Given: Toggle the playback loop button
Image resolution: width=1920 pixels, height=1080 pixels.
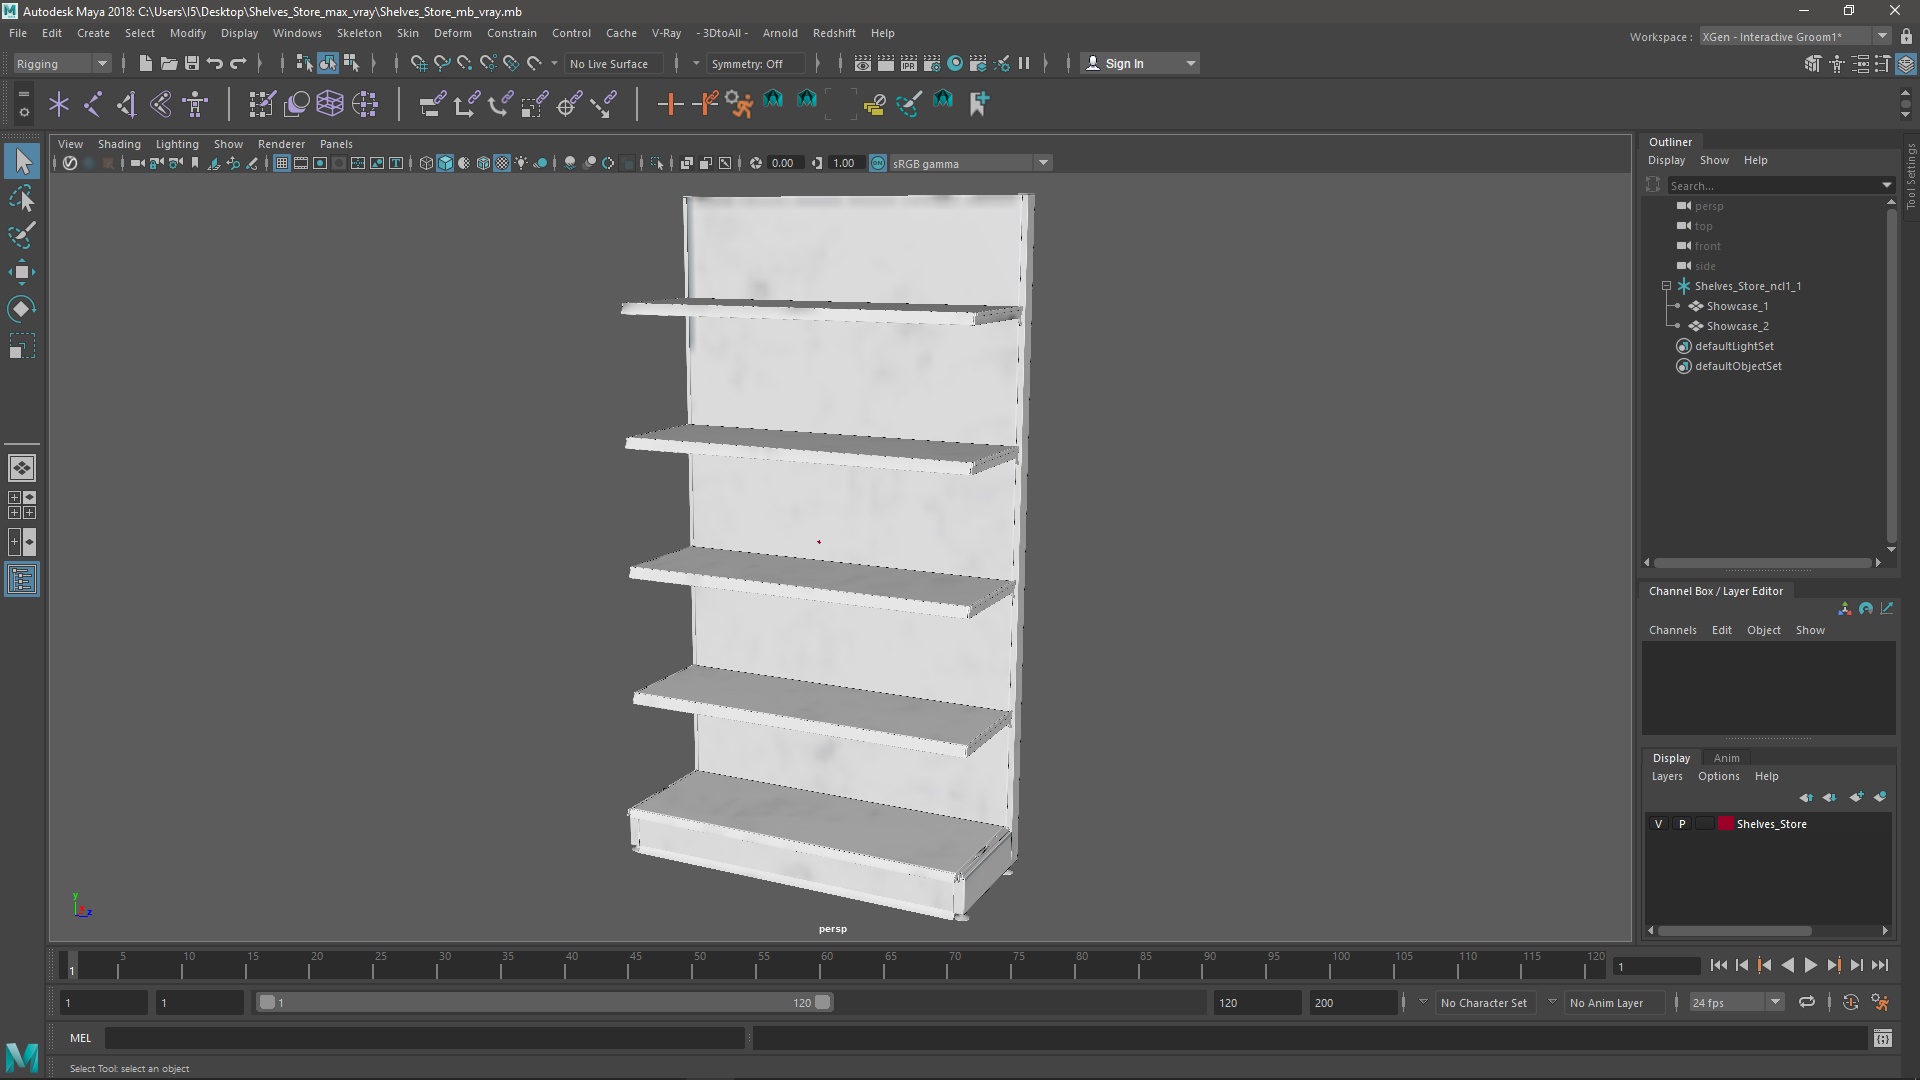Looking at the screenshot, I should [x=1807, y=1002].
